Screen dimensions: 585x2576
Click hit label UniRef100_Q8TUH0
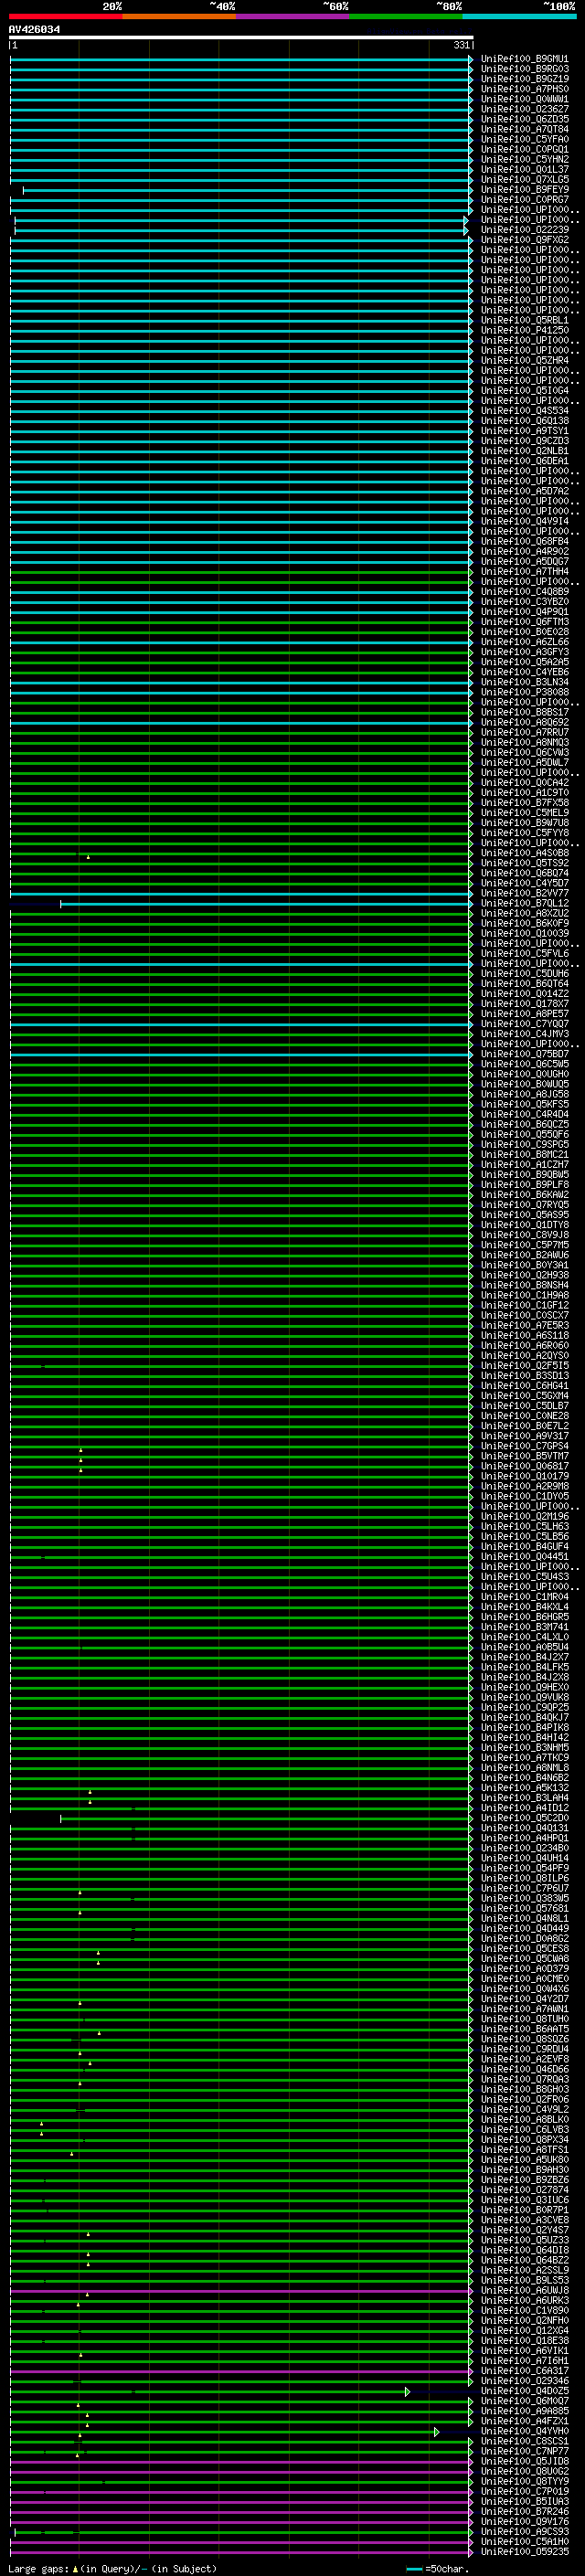[524, 2019]
